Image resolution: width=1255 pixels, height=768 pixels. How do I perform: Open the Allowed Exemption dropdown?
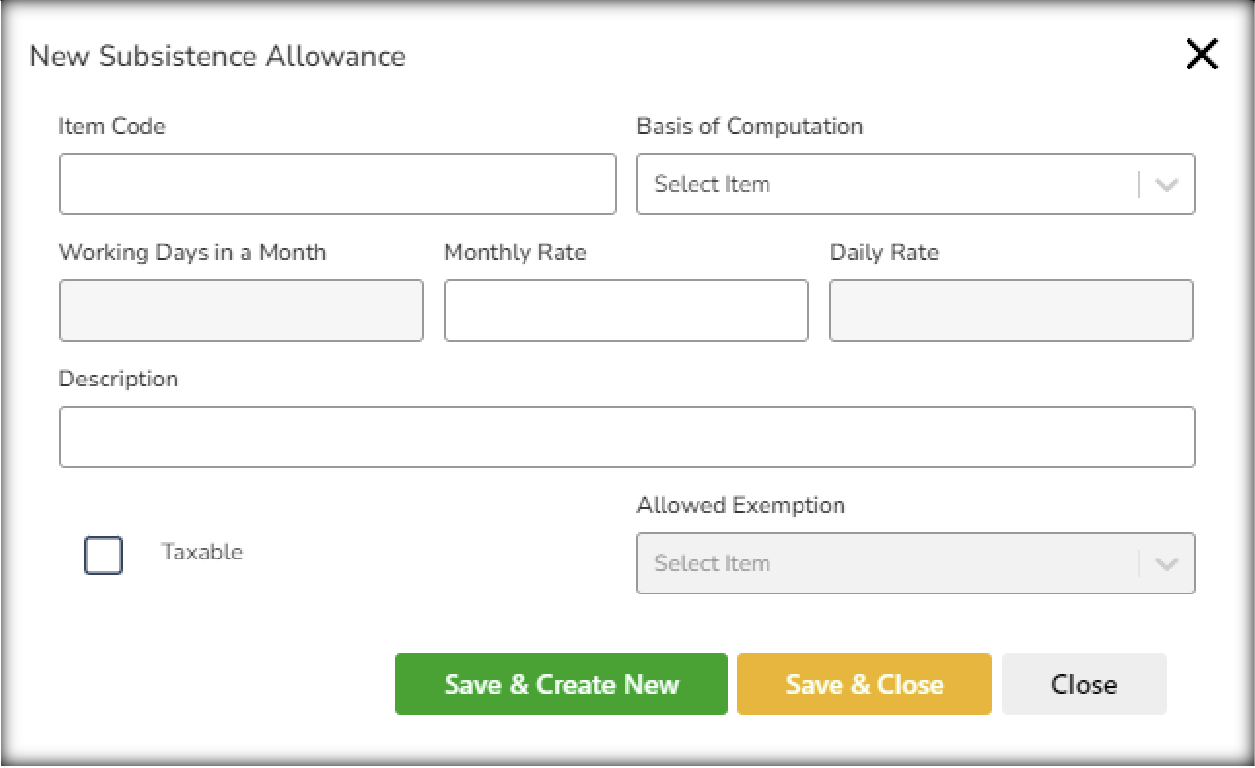890,563
